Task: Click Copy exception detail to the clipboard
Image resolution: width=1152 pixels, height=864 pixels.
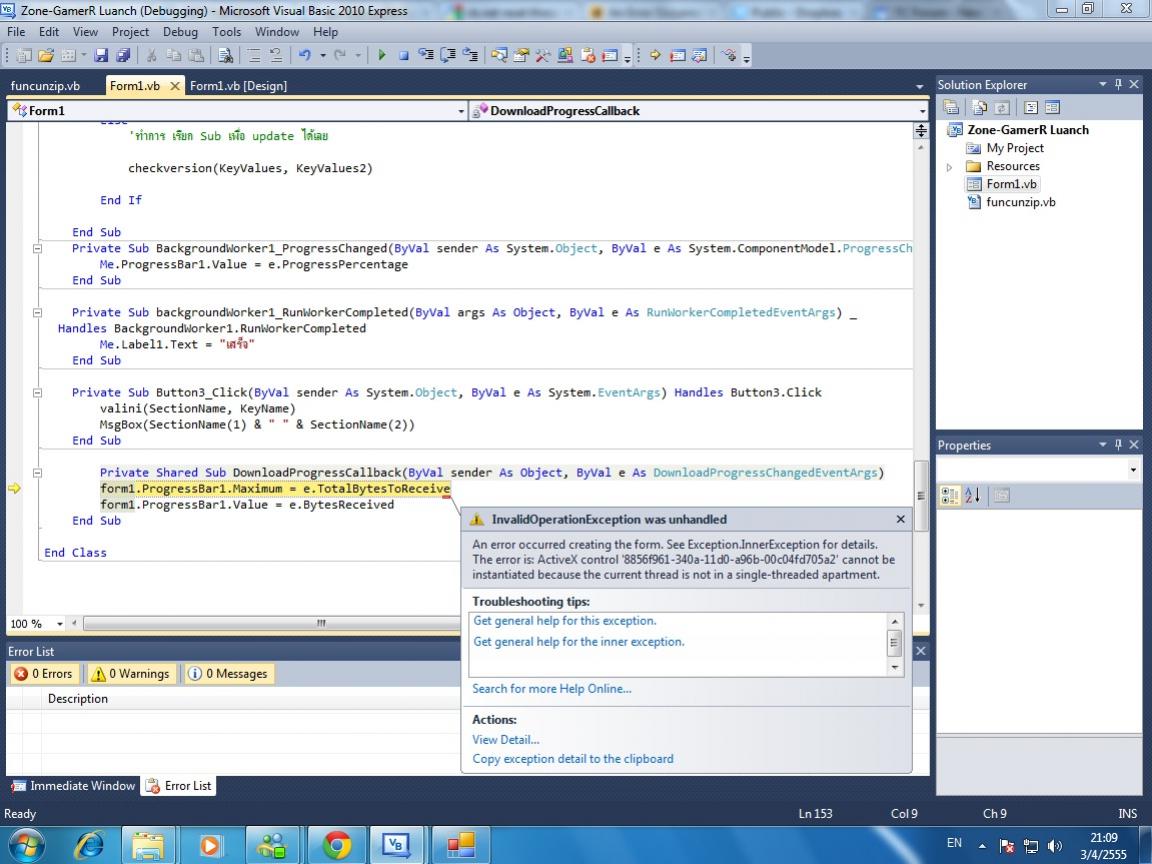Action: [572, 759]
